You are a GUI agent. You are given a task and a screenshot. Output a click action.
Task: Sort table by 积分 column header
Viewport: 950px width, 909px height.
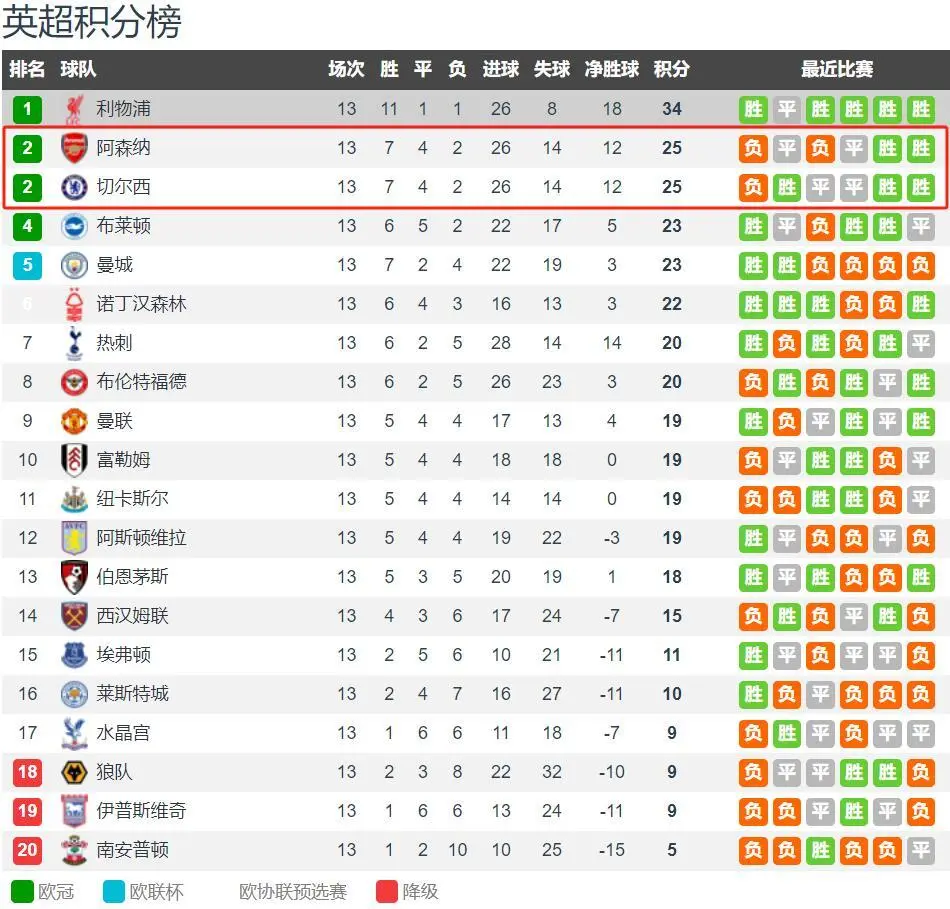(x=671, y=69)
